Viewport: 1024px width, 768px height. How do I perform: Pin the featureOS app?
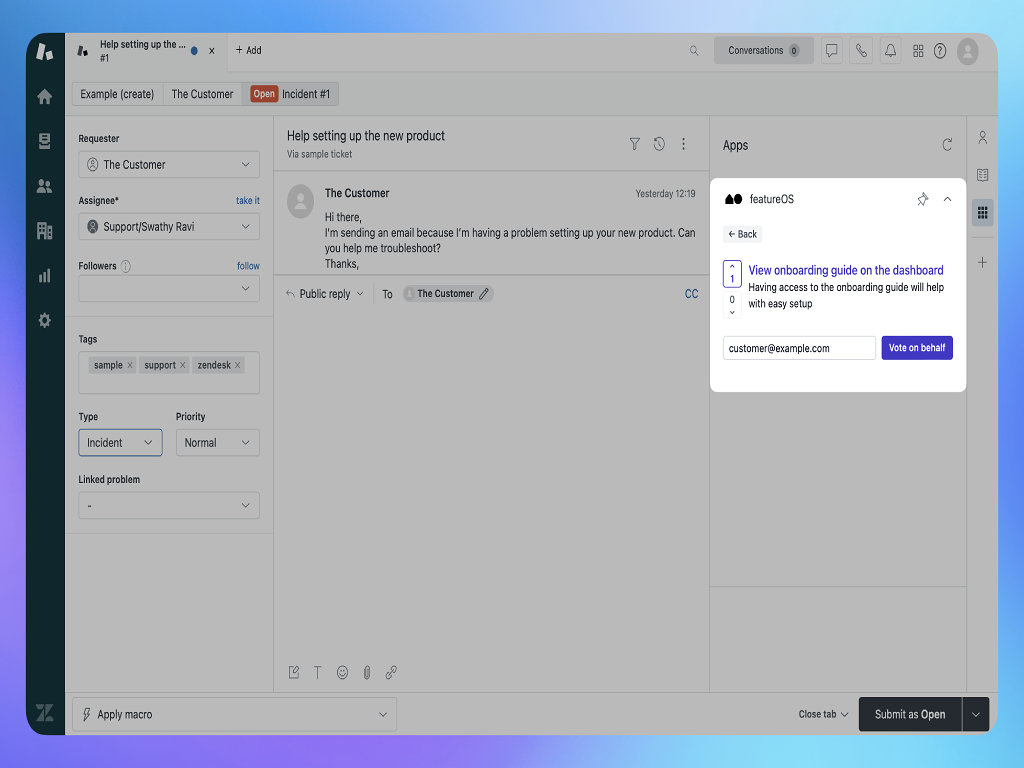tap(922, 200)
